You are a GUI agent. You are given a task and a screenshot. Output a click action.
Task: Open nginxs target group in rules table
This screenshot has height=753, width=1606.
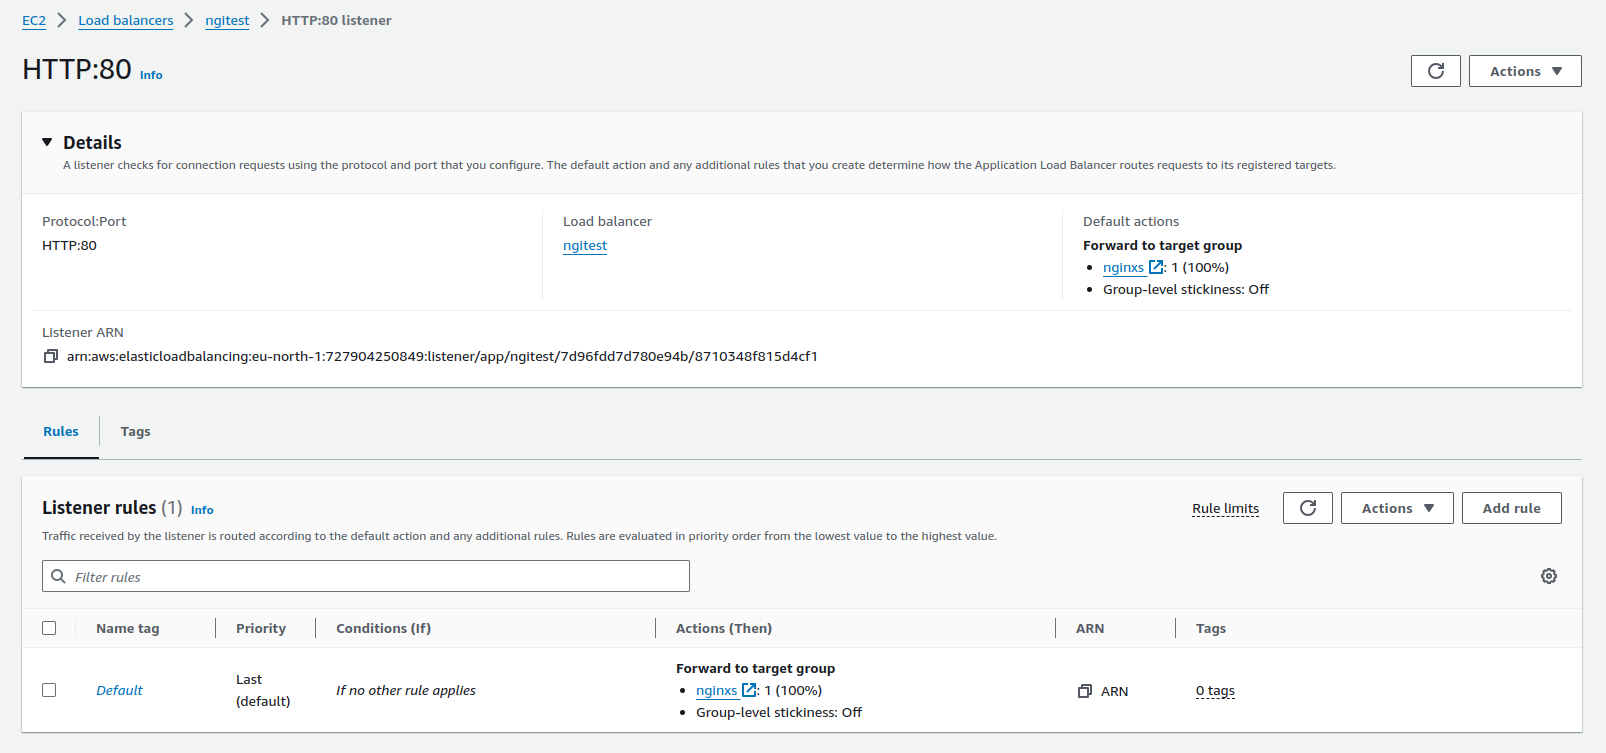(716, 690)
